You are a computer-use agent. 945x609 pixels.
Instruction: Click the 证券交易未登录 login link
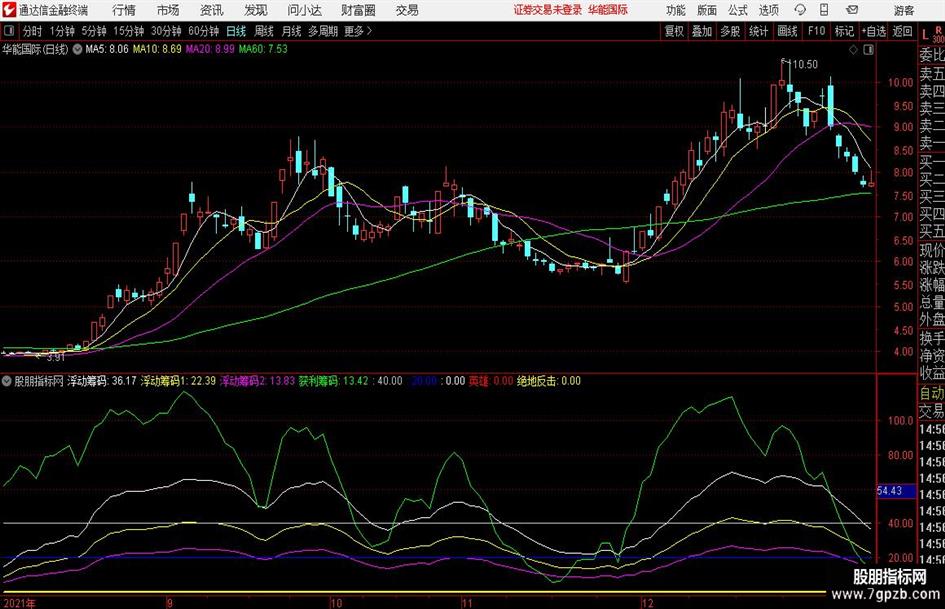(548, 10)
